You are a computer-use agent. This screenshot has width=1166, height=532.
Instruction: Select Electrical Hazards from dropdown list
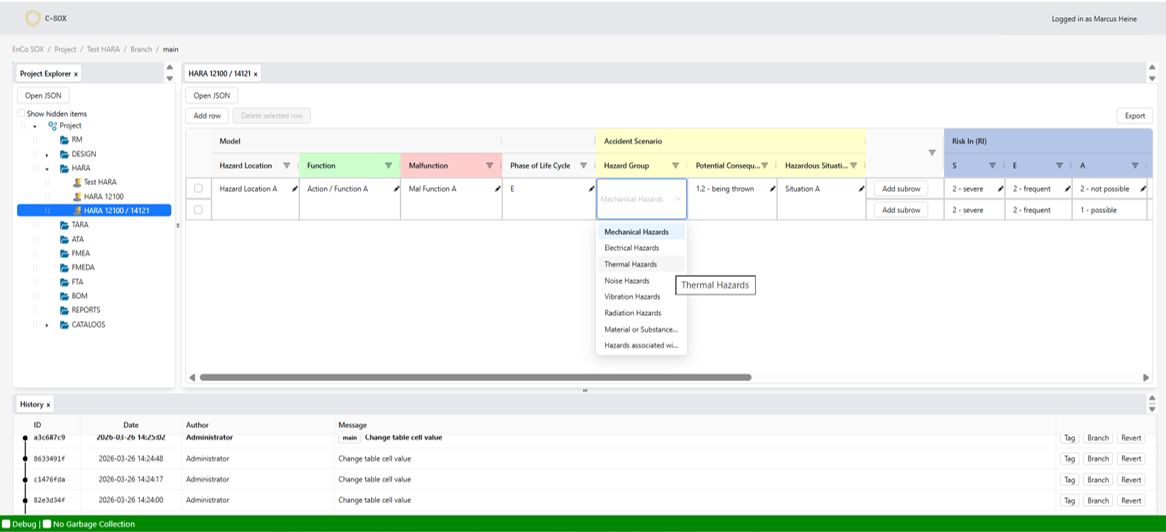tap(631, 248)
